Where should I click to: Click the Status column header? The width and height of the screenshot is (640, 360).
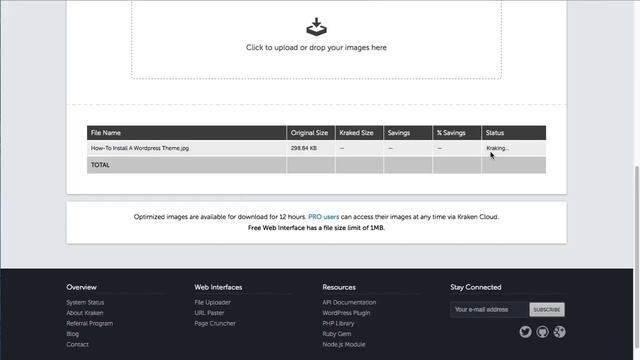point(513,133)
